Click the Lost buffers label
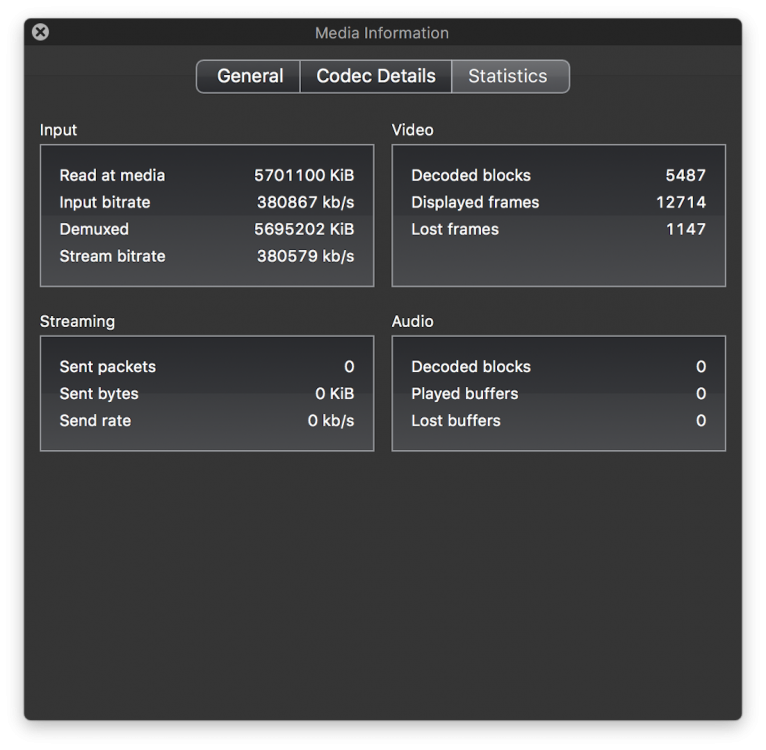This screenshot has height=750, width=766. [x=456, y=421]
